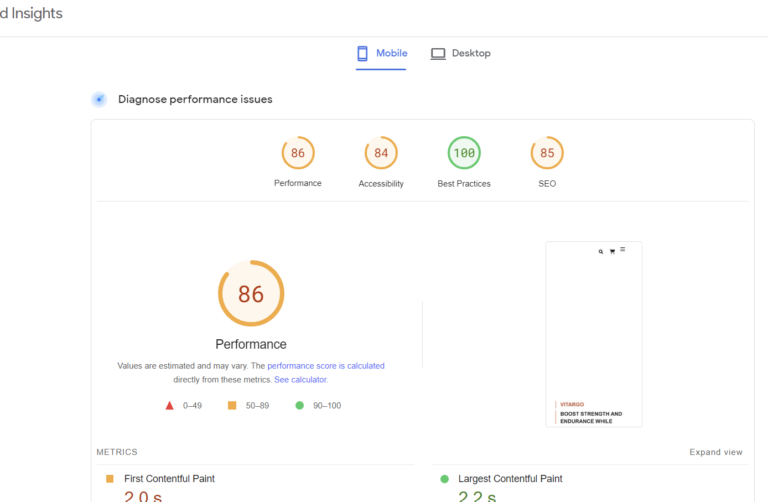This screenshot has width=768, height=502.
Task: Select the Best Practices 100 score gauge
Action: click(x=464, y=153)
